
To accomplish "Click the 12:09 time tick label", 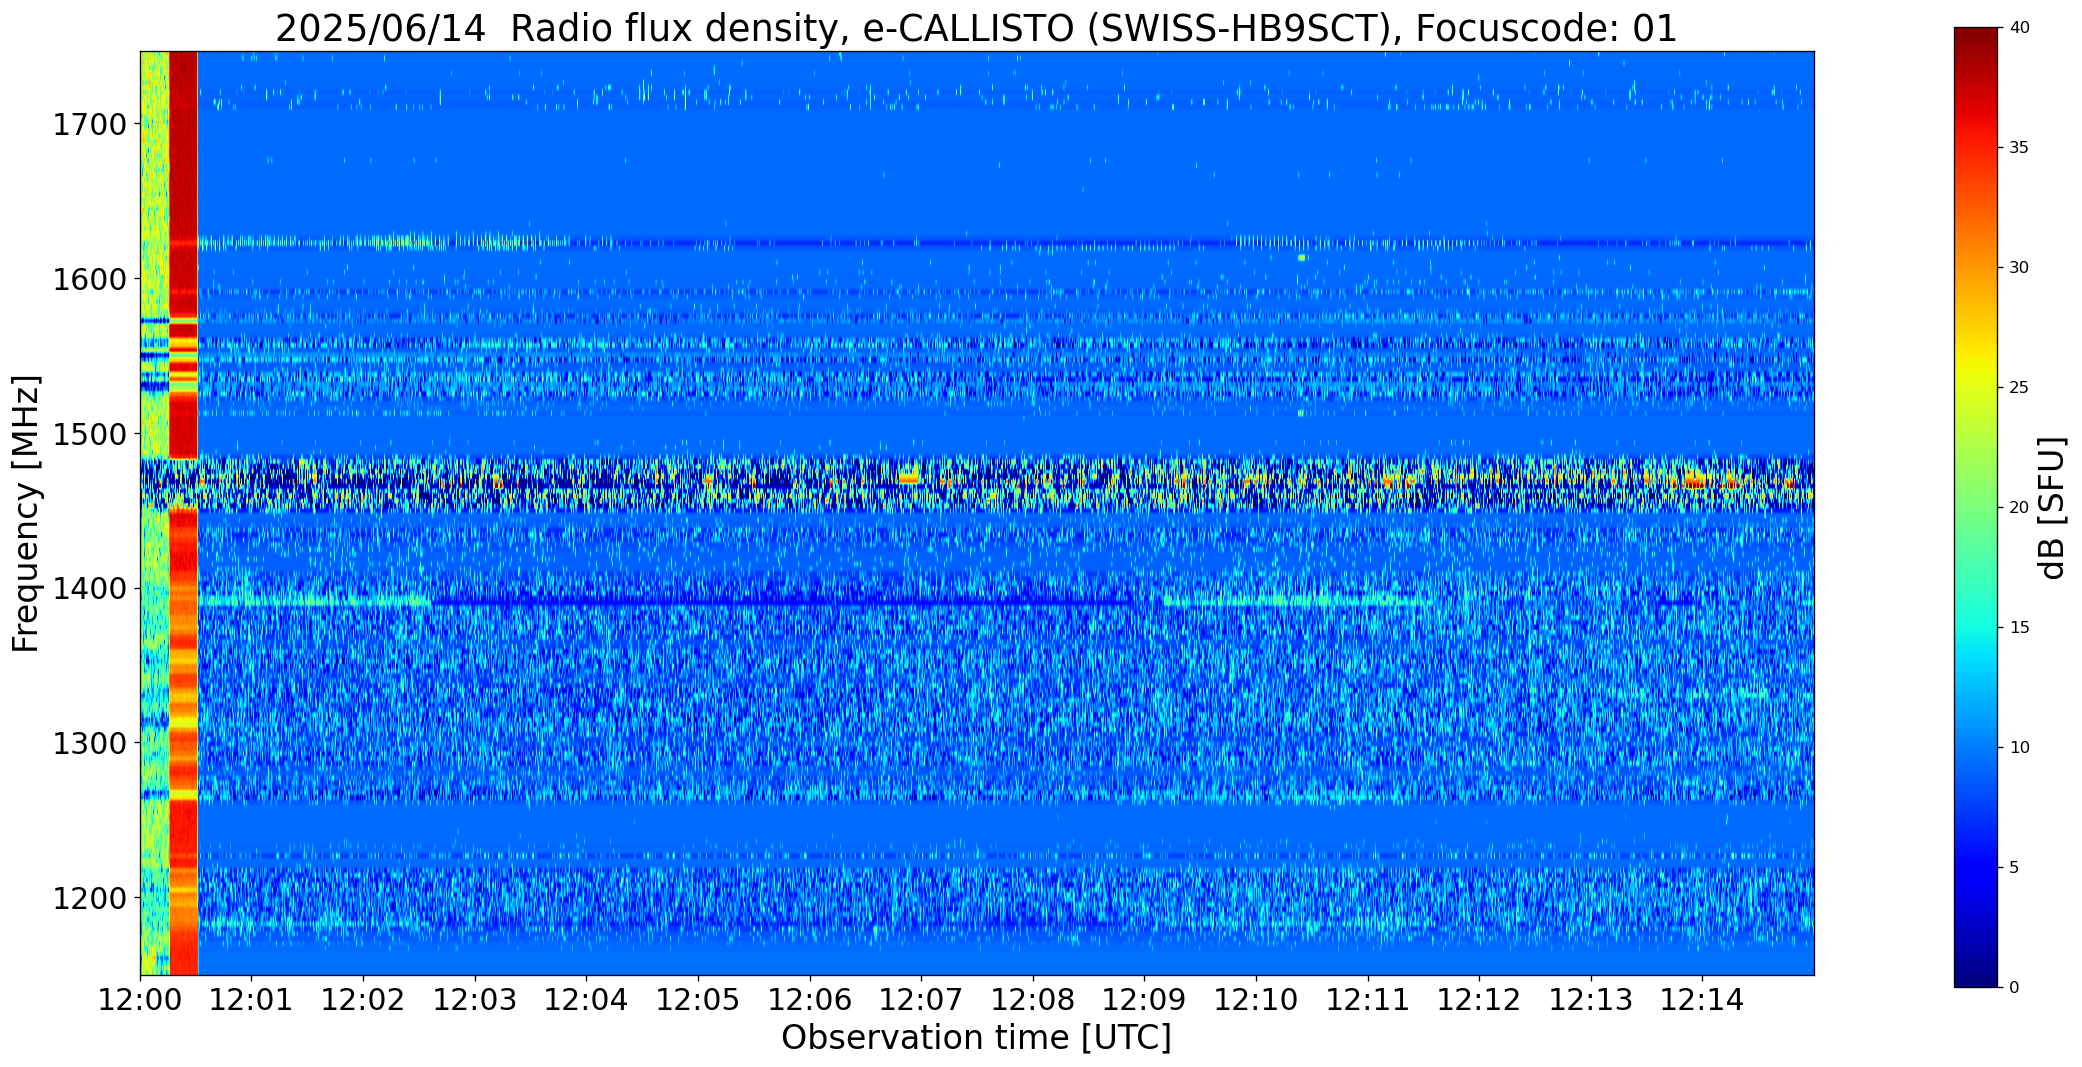I will pos(1145,1000).
